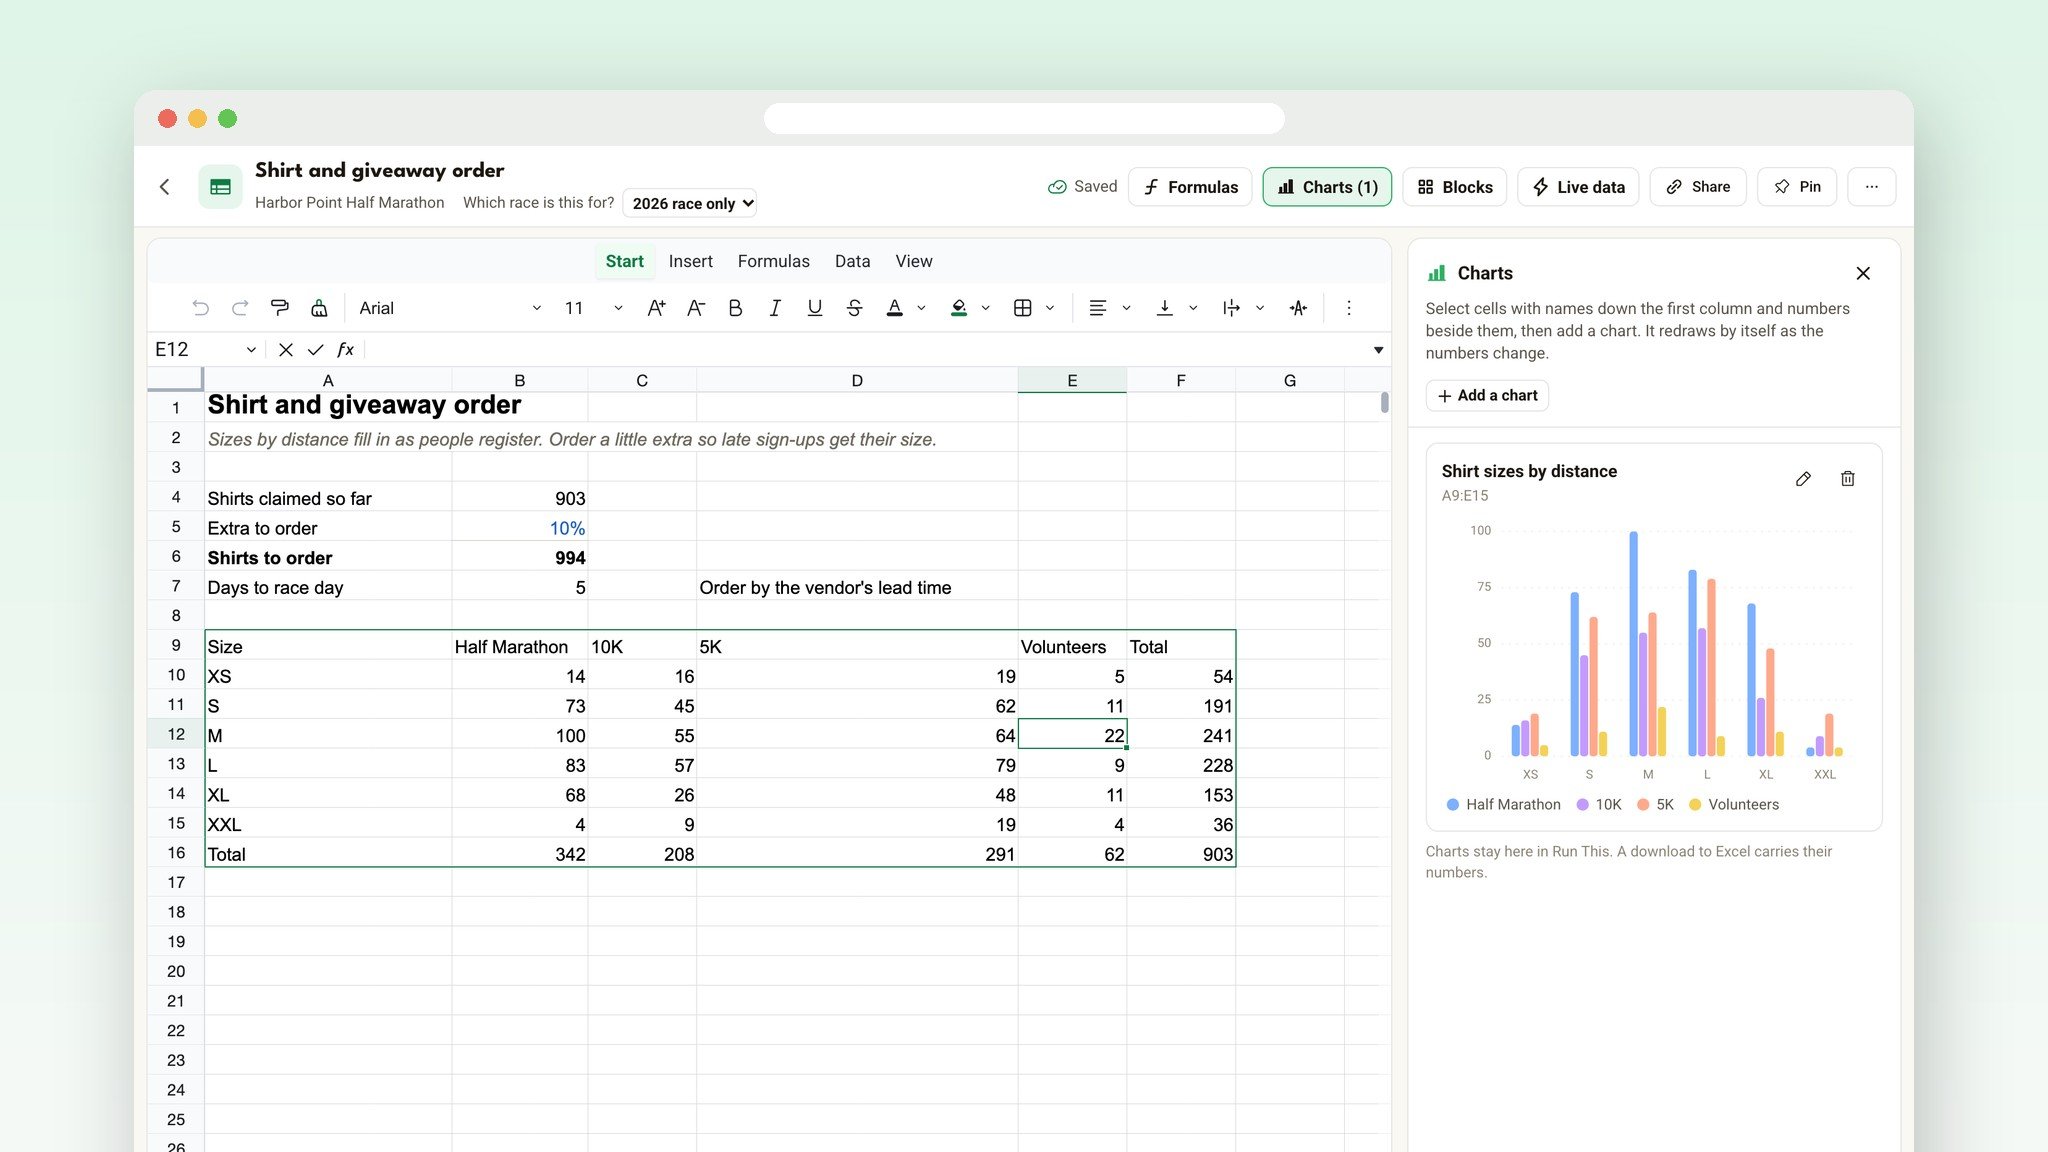Apply font color with the A icon
The width and height of the screenshot is (2048, 1152).
click(x=895, y=308)
